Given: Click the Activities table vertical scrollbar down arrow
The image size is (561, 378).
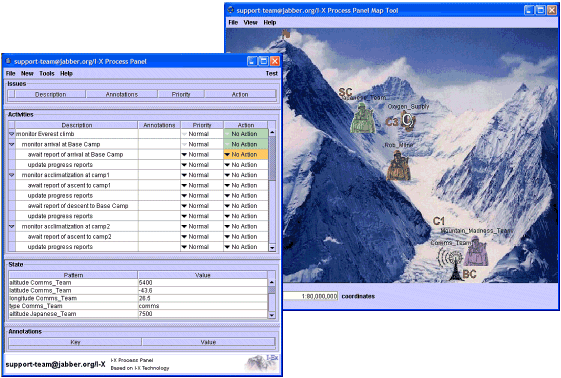Looking at the screenshot, I should [x=272, y=247].
